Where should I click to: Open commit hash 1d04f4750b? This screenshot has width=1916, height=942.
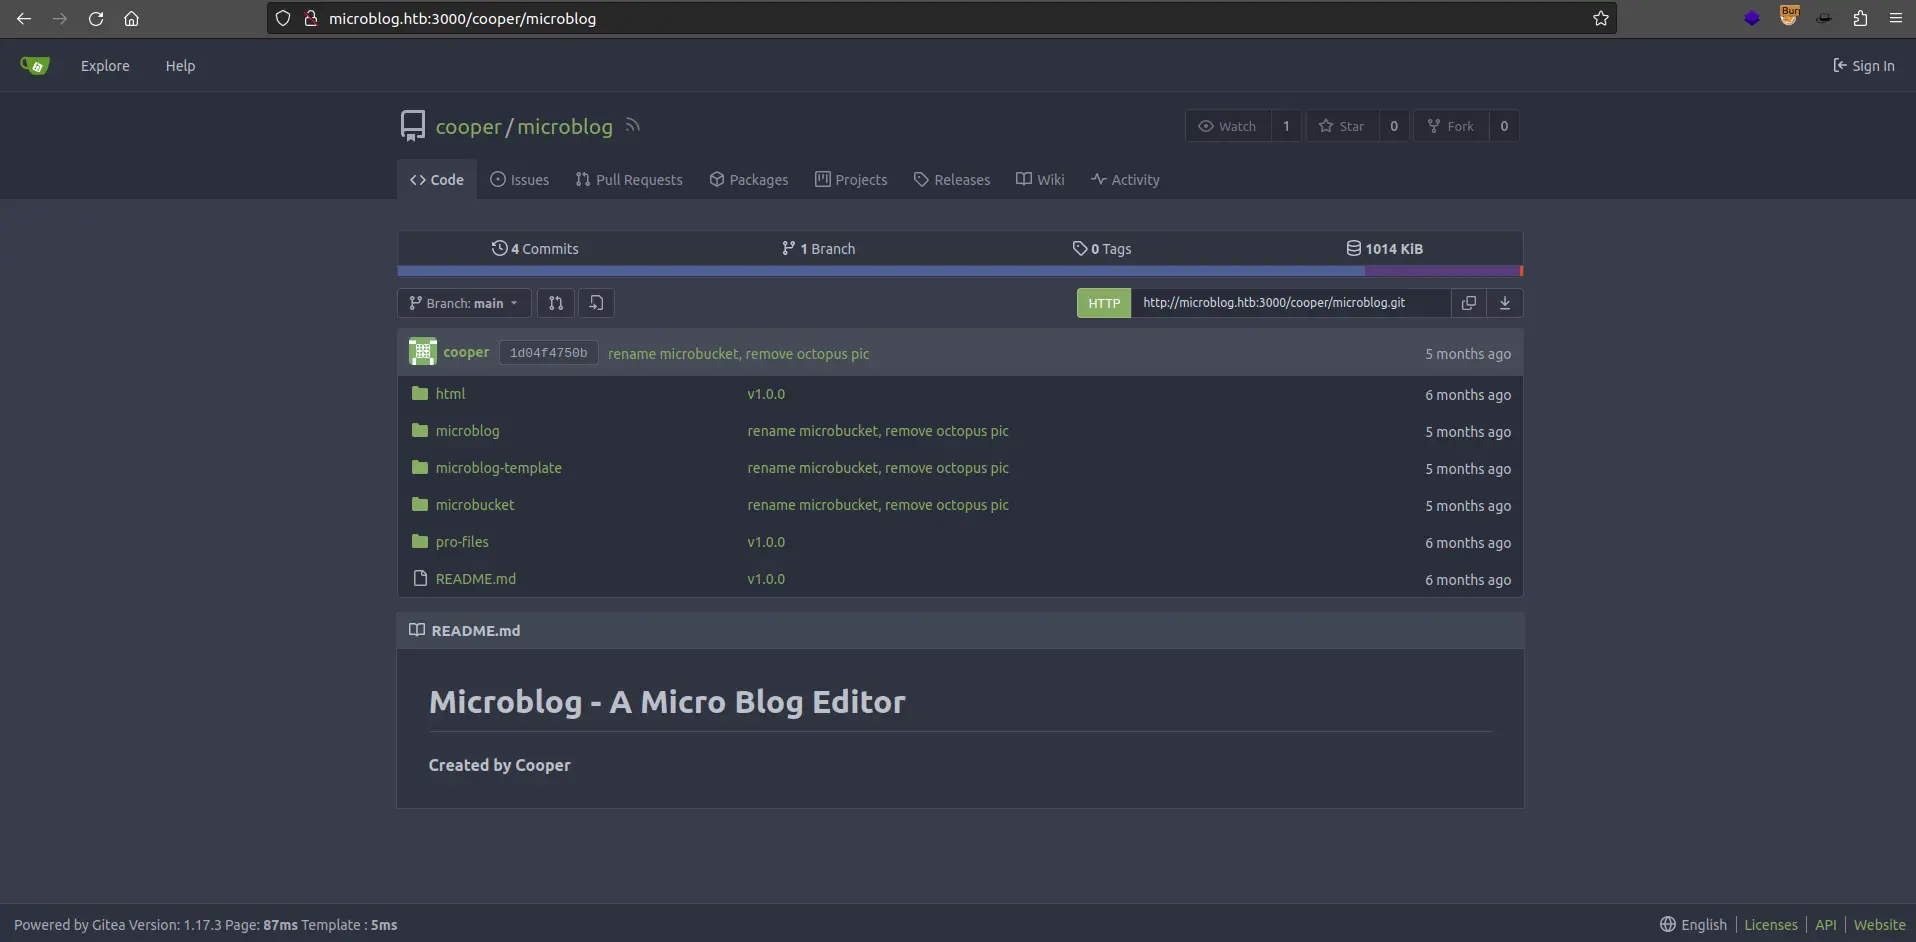[x=548, y=353]
